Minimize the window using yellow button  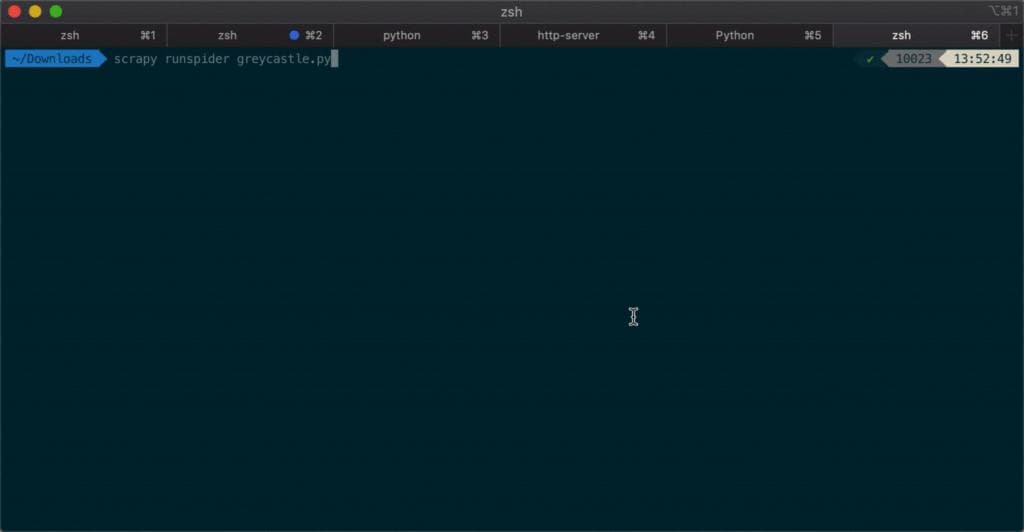(35, 11)
